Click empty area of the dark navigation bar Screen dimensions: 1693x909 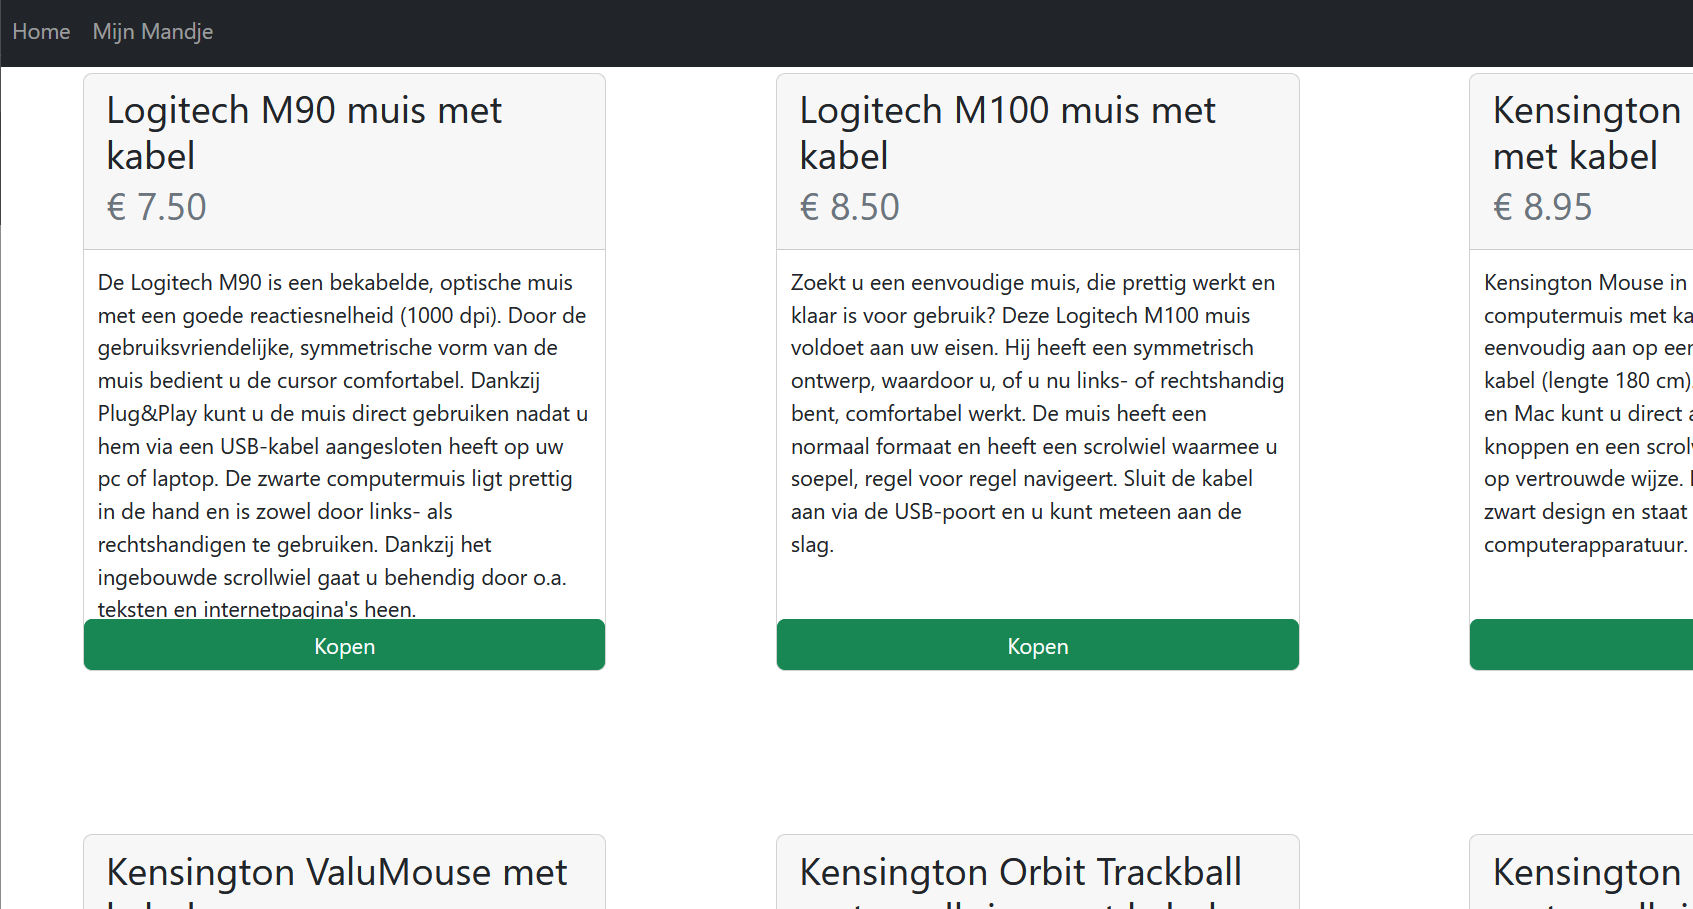coord(900,32)
